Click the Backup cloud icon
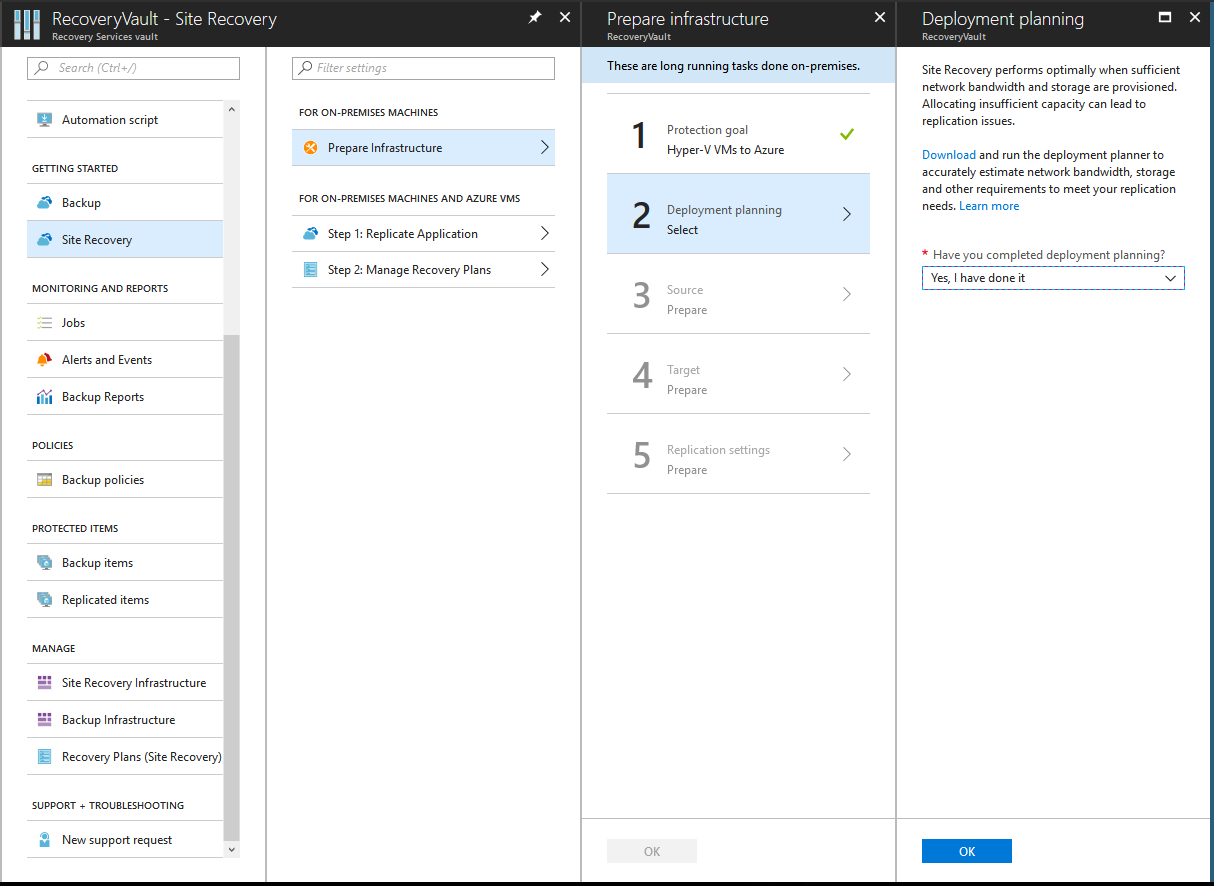The image size is (1214, 886). click(x=44, y=203)
